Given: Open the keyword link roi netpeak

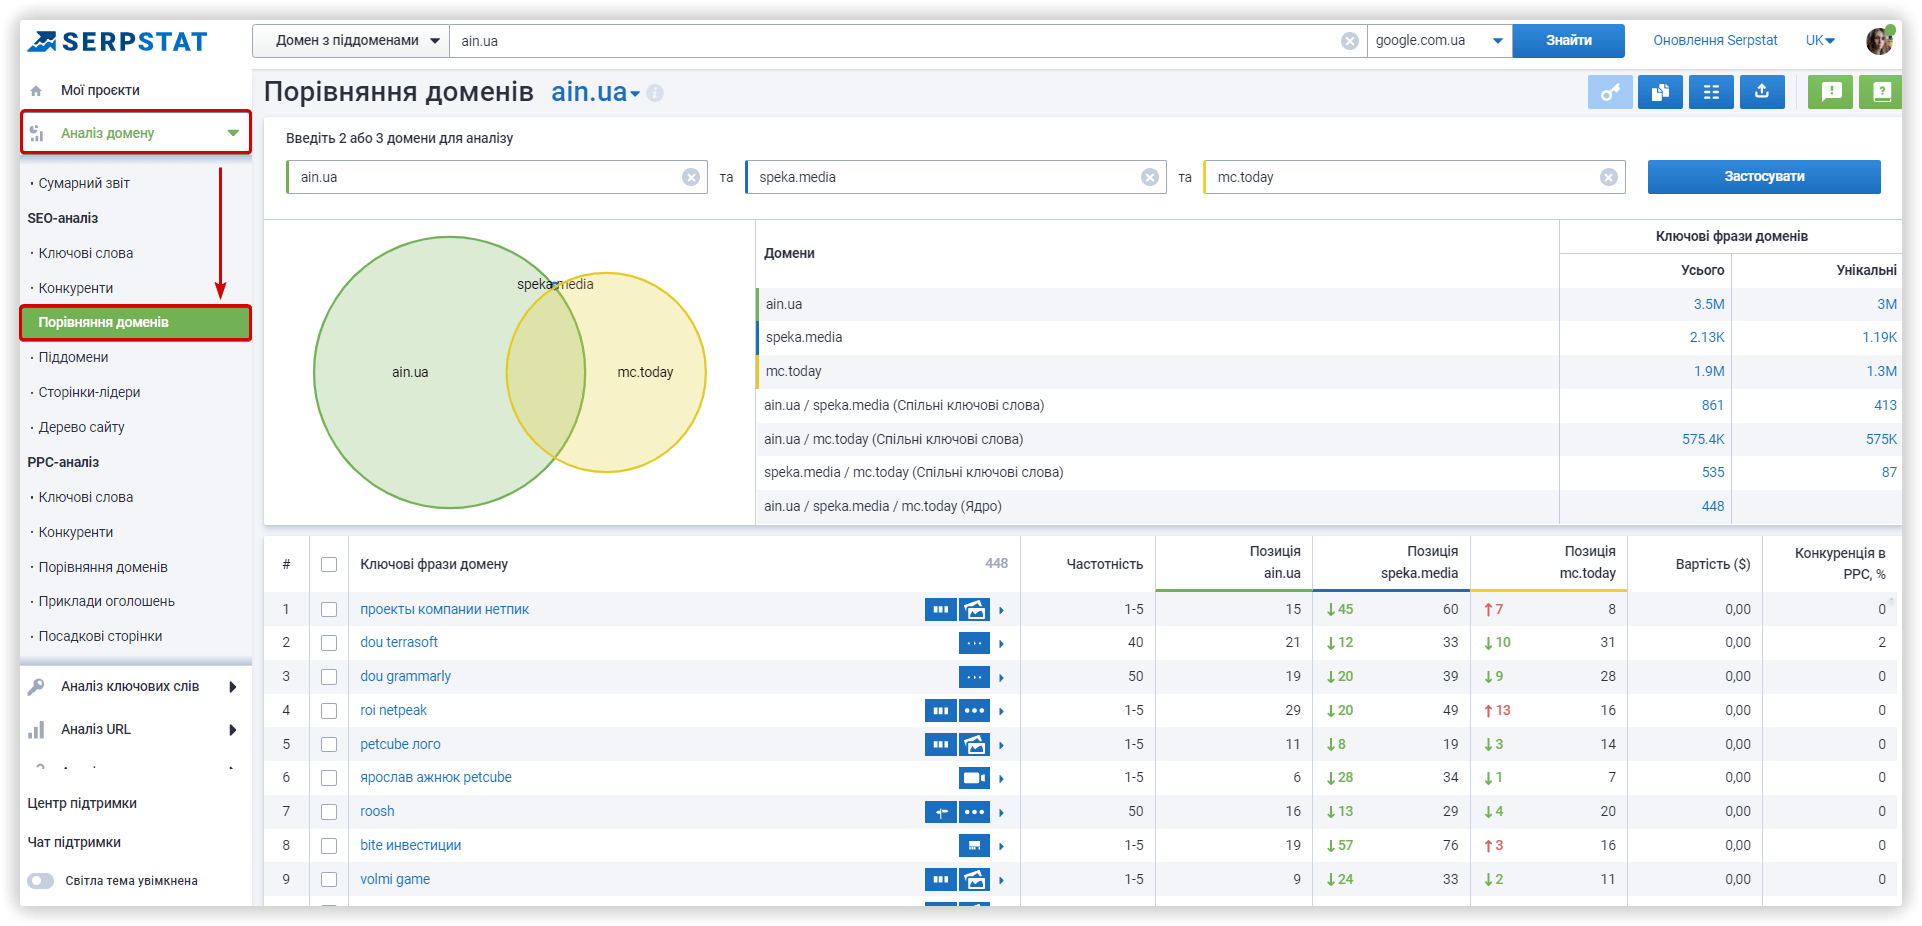Looking at the screenshot, I should point(393,711).
